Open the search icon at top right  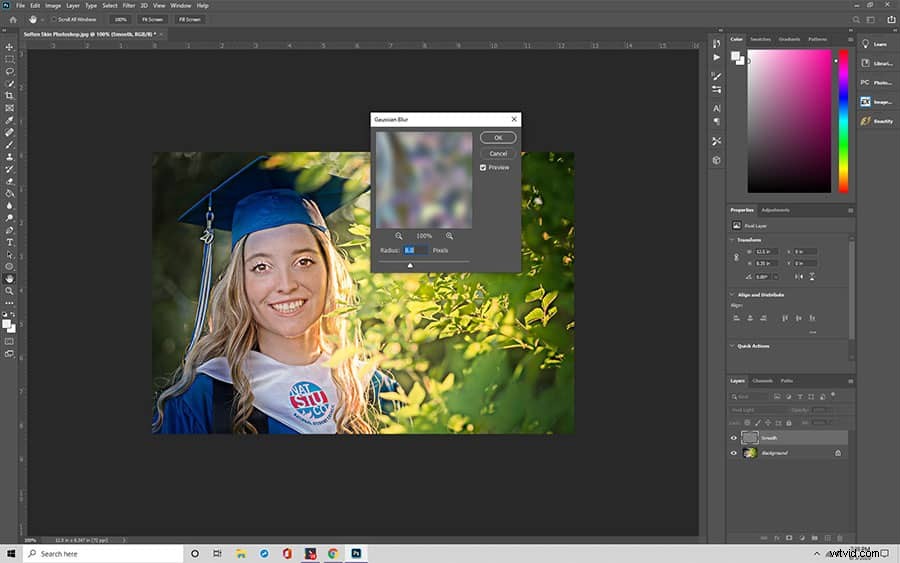[856, 20]
